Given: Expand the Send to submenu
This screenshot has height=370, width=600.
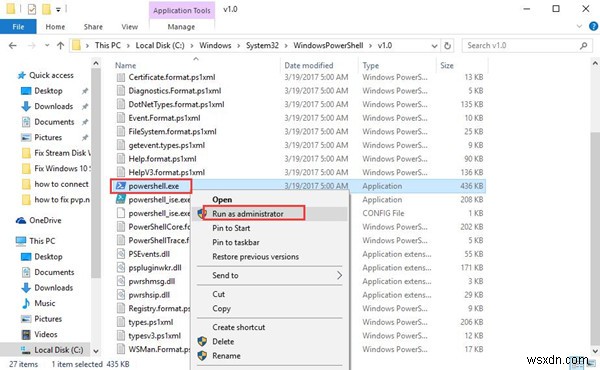Looking at the screenshot, I should pyautogui.click(x=270, y=275).
